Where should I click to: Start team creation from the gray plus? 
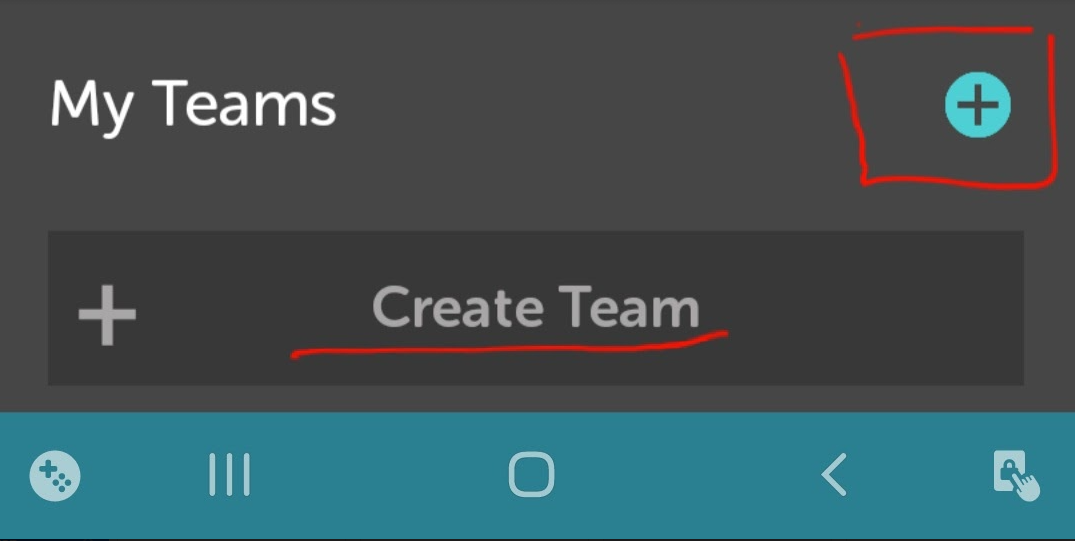point(107,315)
